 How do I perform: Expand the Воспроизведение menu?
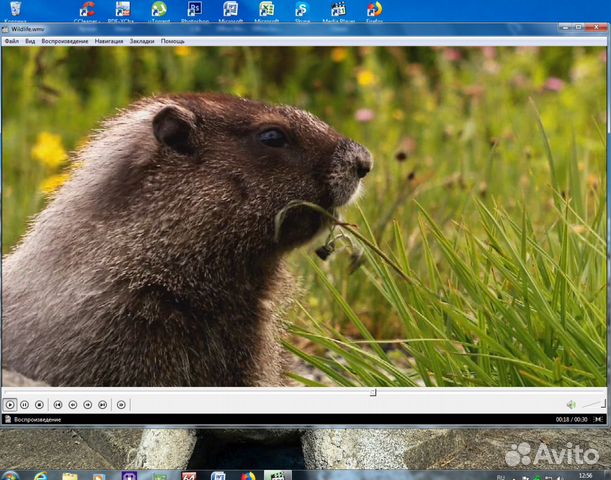click(x=65, y=41)
